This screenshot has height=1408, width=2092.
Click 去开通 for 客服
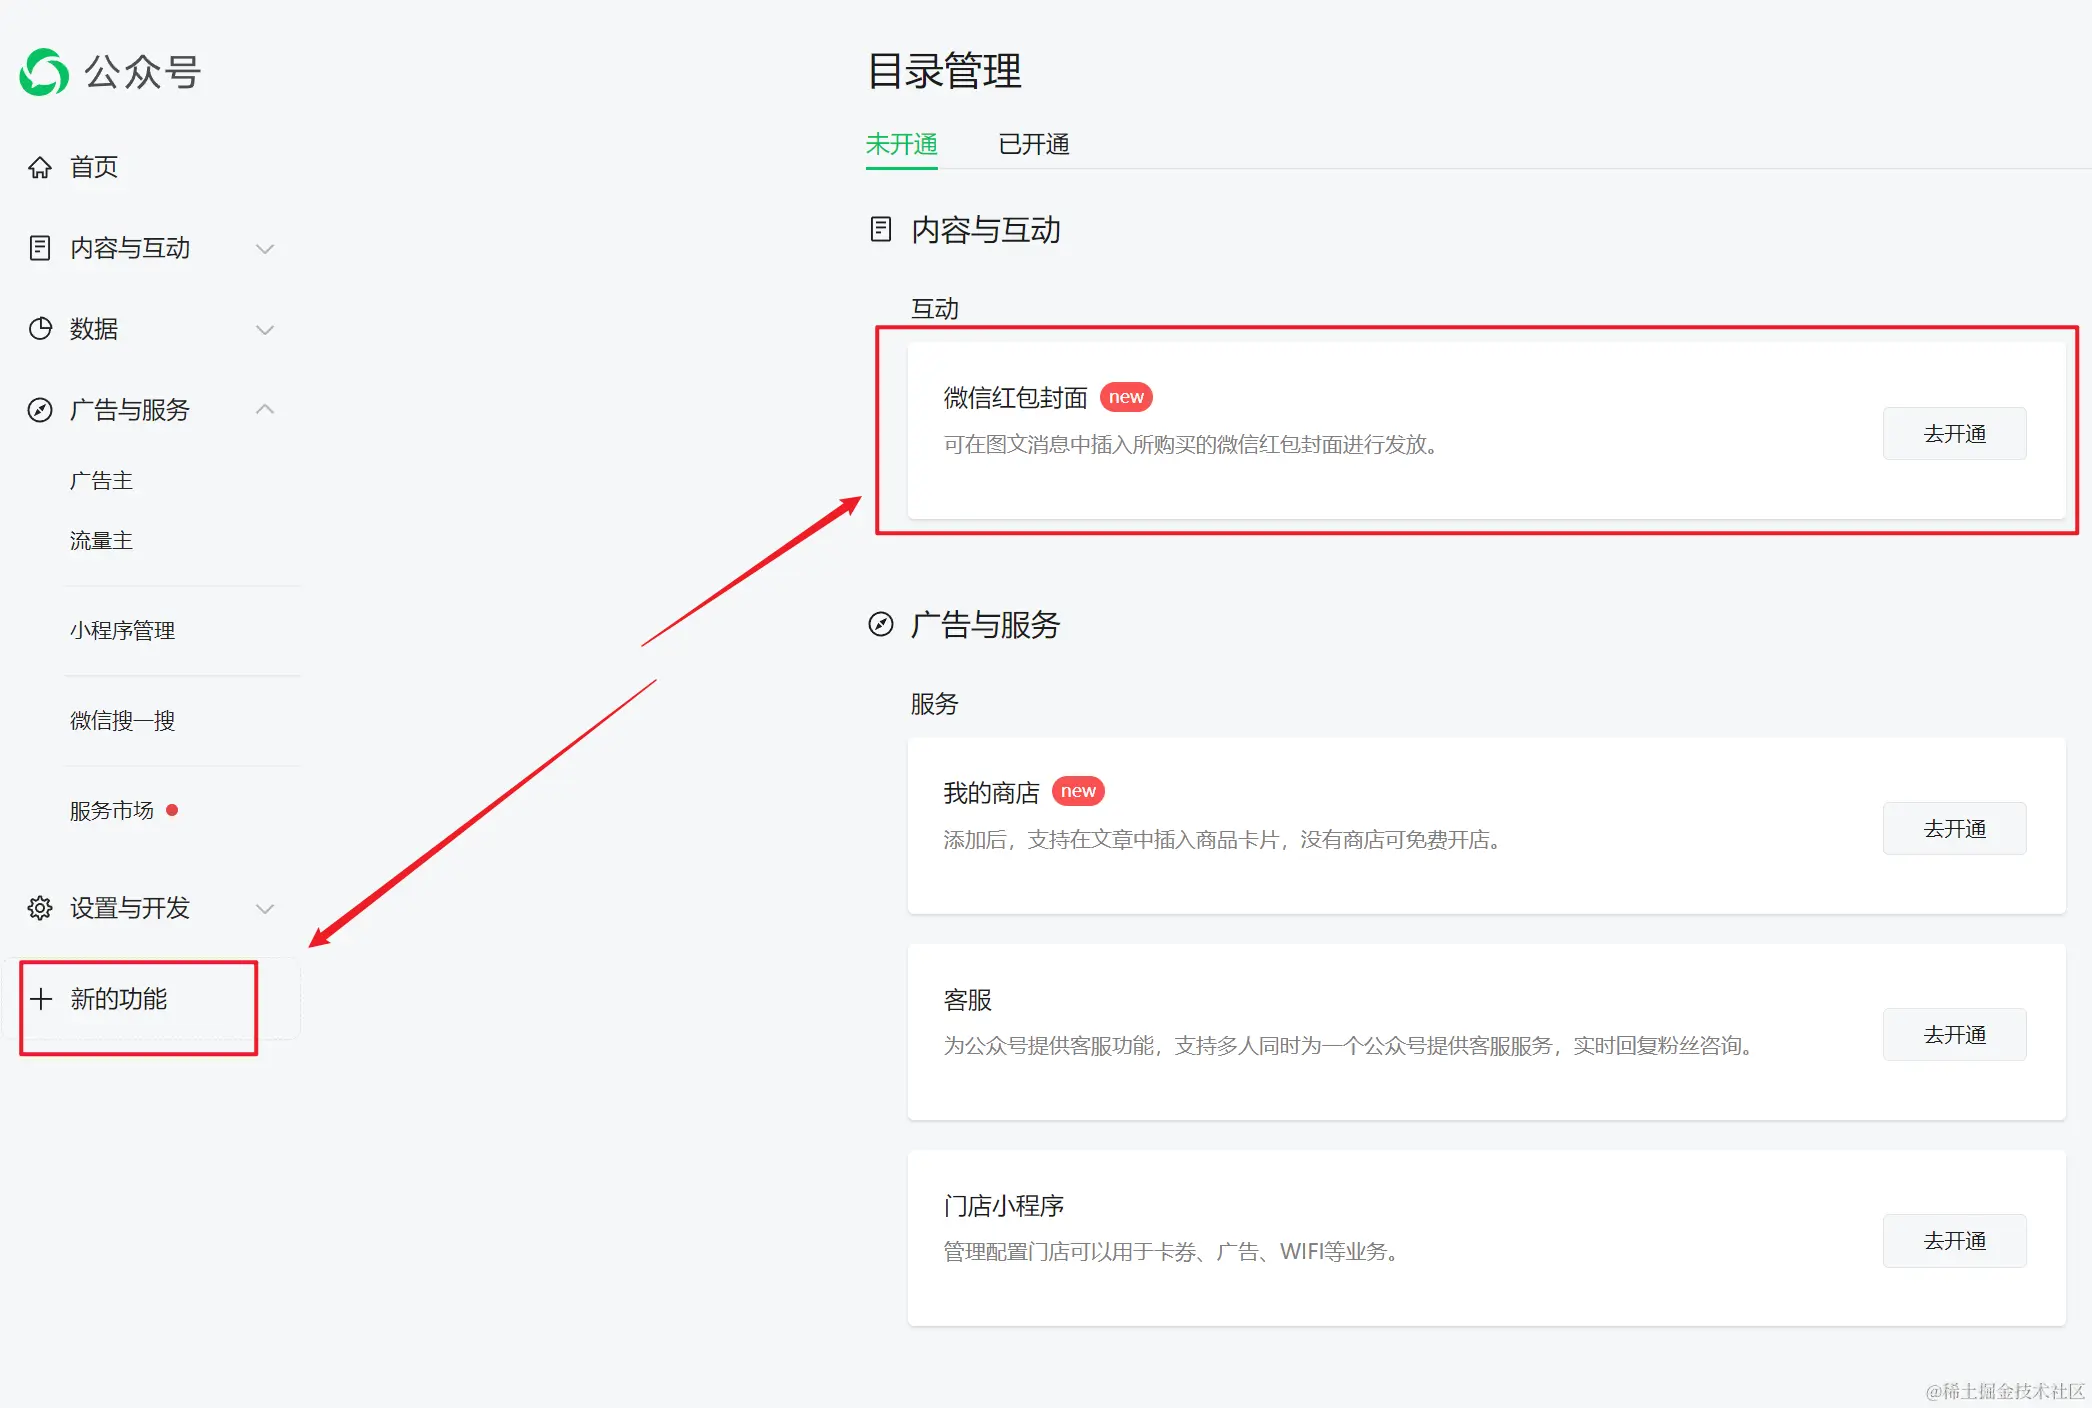pos(1955,1035)
